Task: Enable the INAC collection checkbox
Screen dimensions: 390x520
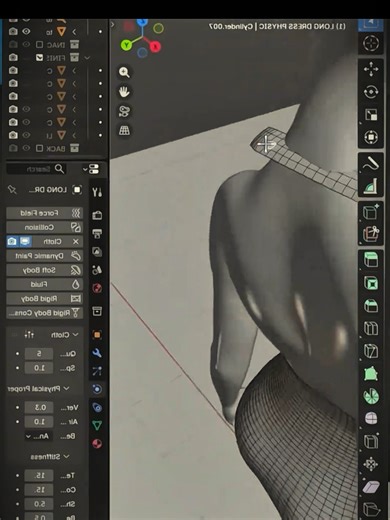Action: (39, 45)
